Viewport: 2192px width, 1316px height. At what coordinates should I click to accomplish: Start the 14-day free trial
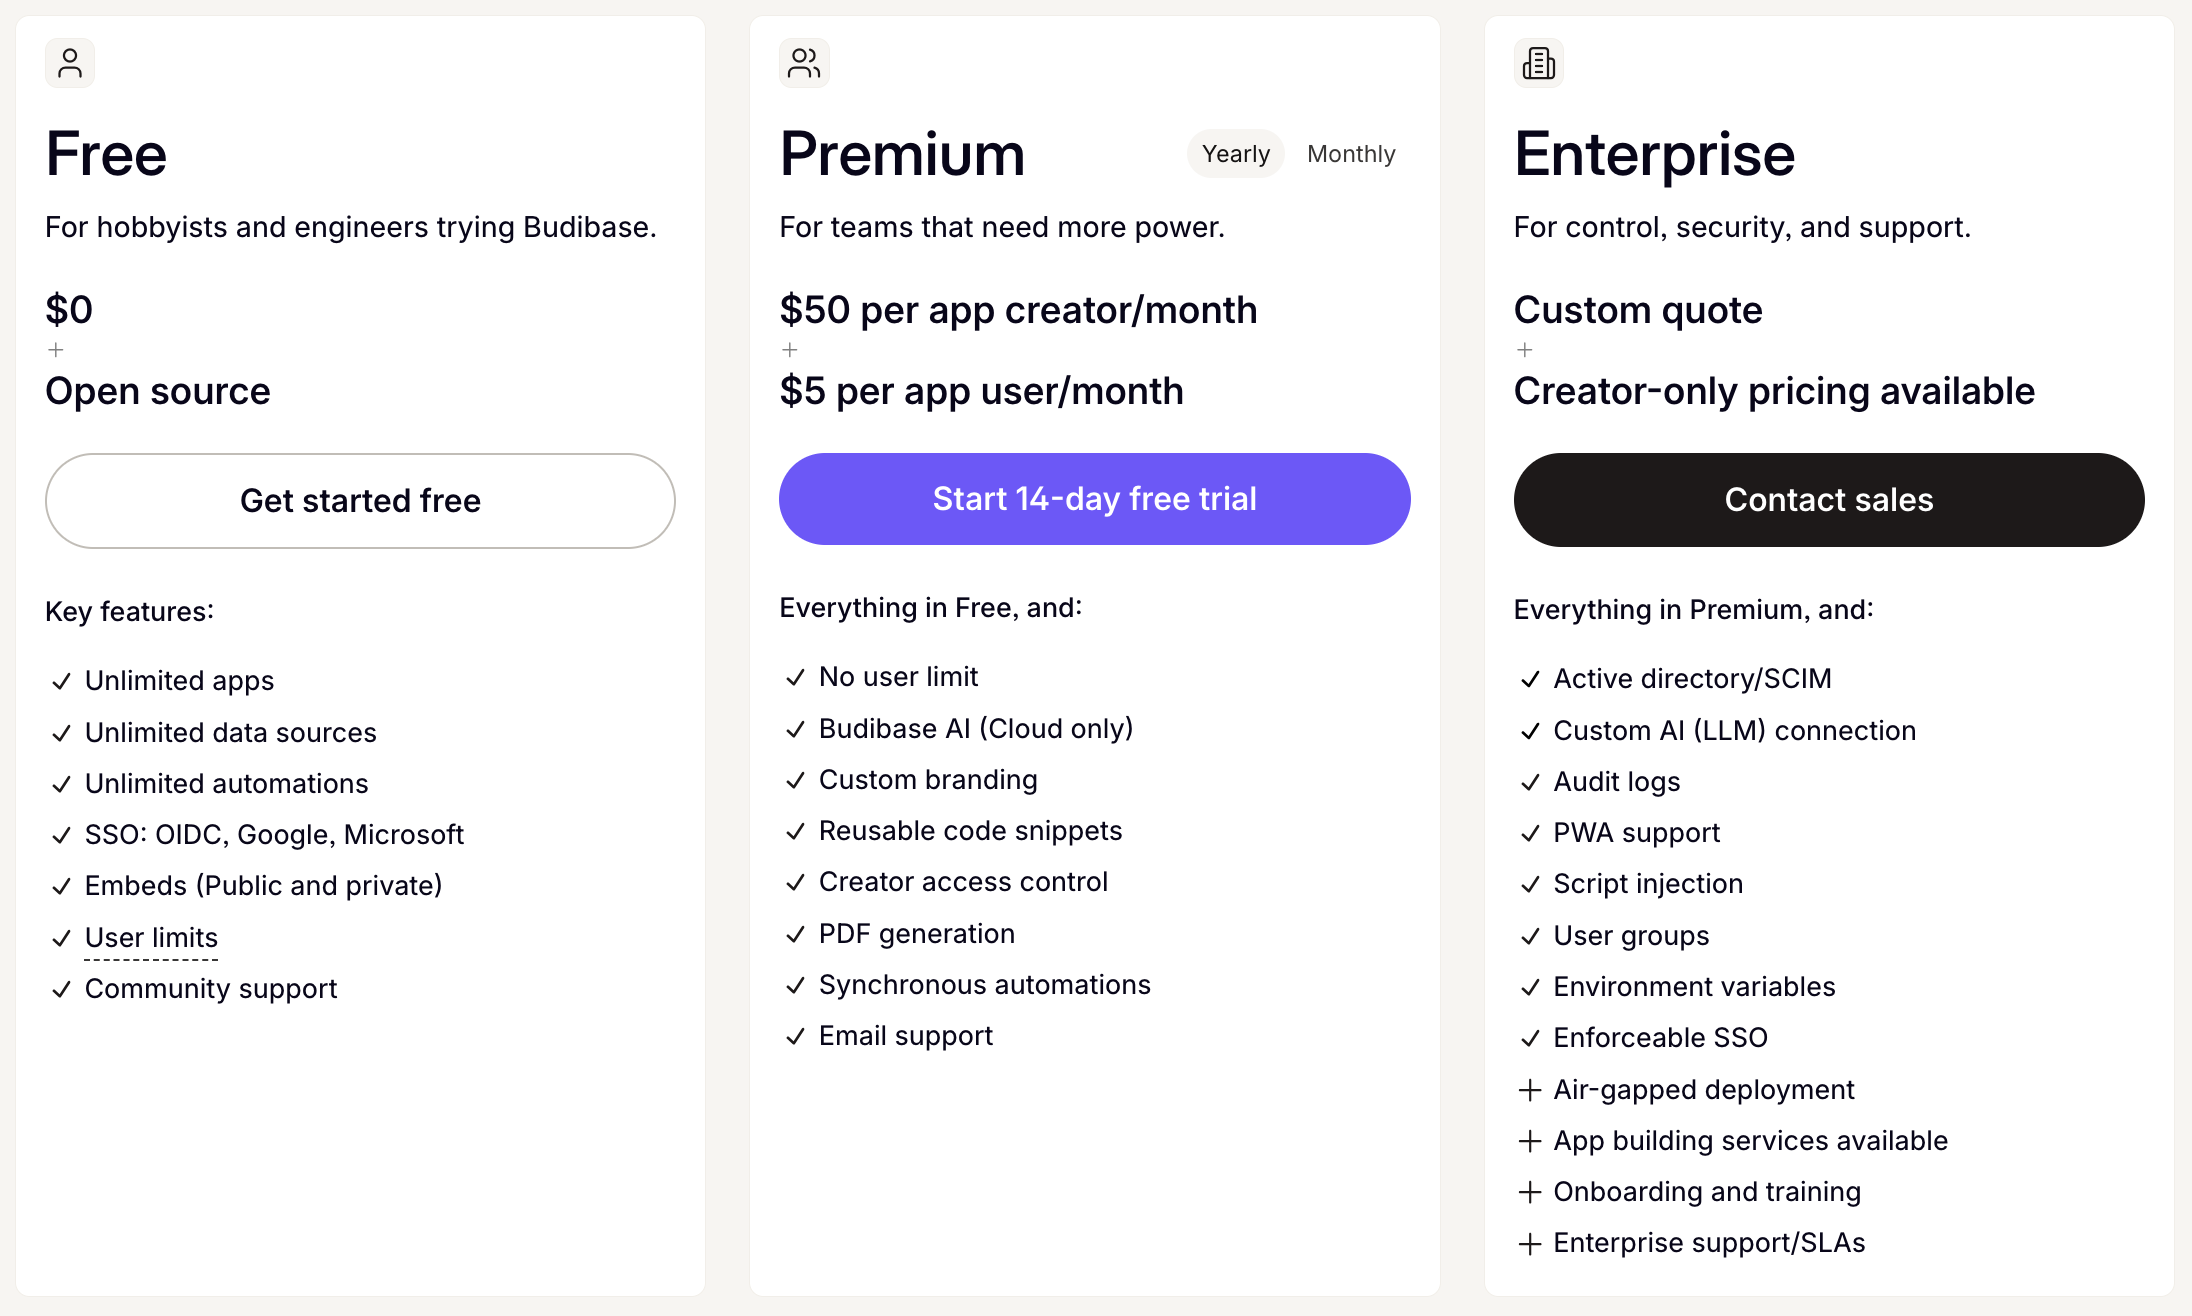1094,499
